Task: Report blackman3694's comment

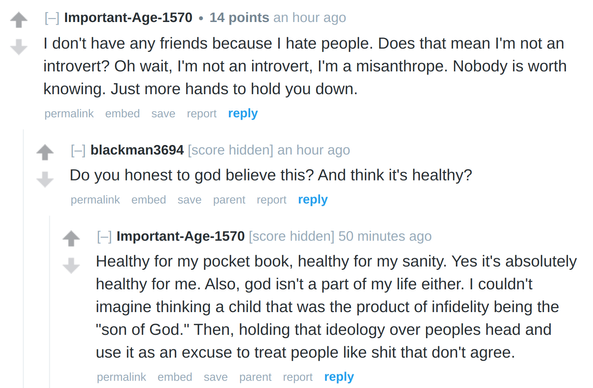Action: click(x=272, y=200)
